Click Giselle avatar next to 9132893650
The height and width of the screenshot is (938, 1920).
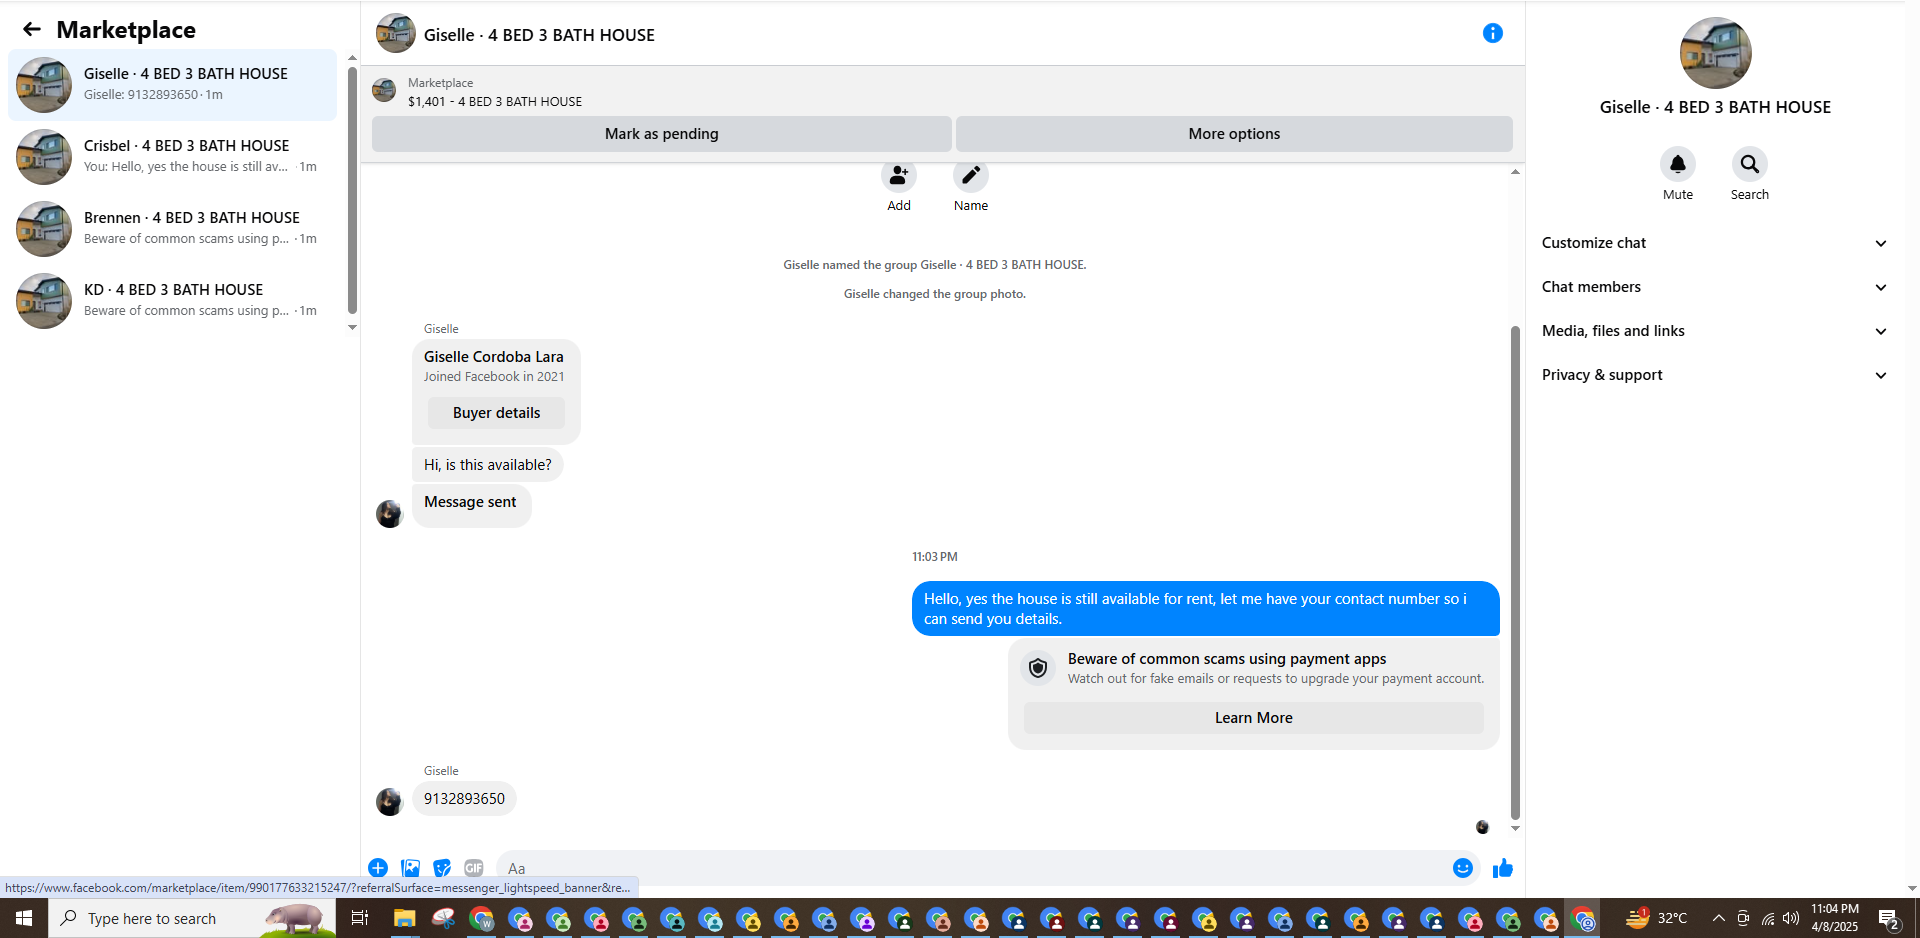[389, 801]
